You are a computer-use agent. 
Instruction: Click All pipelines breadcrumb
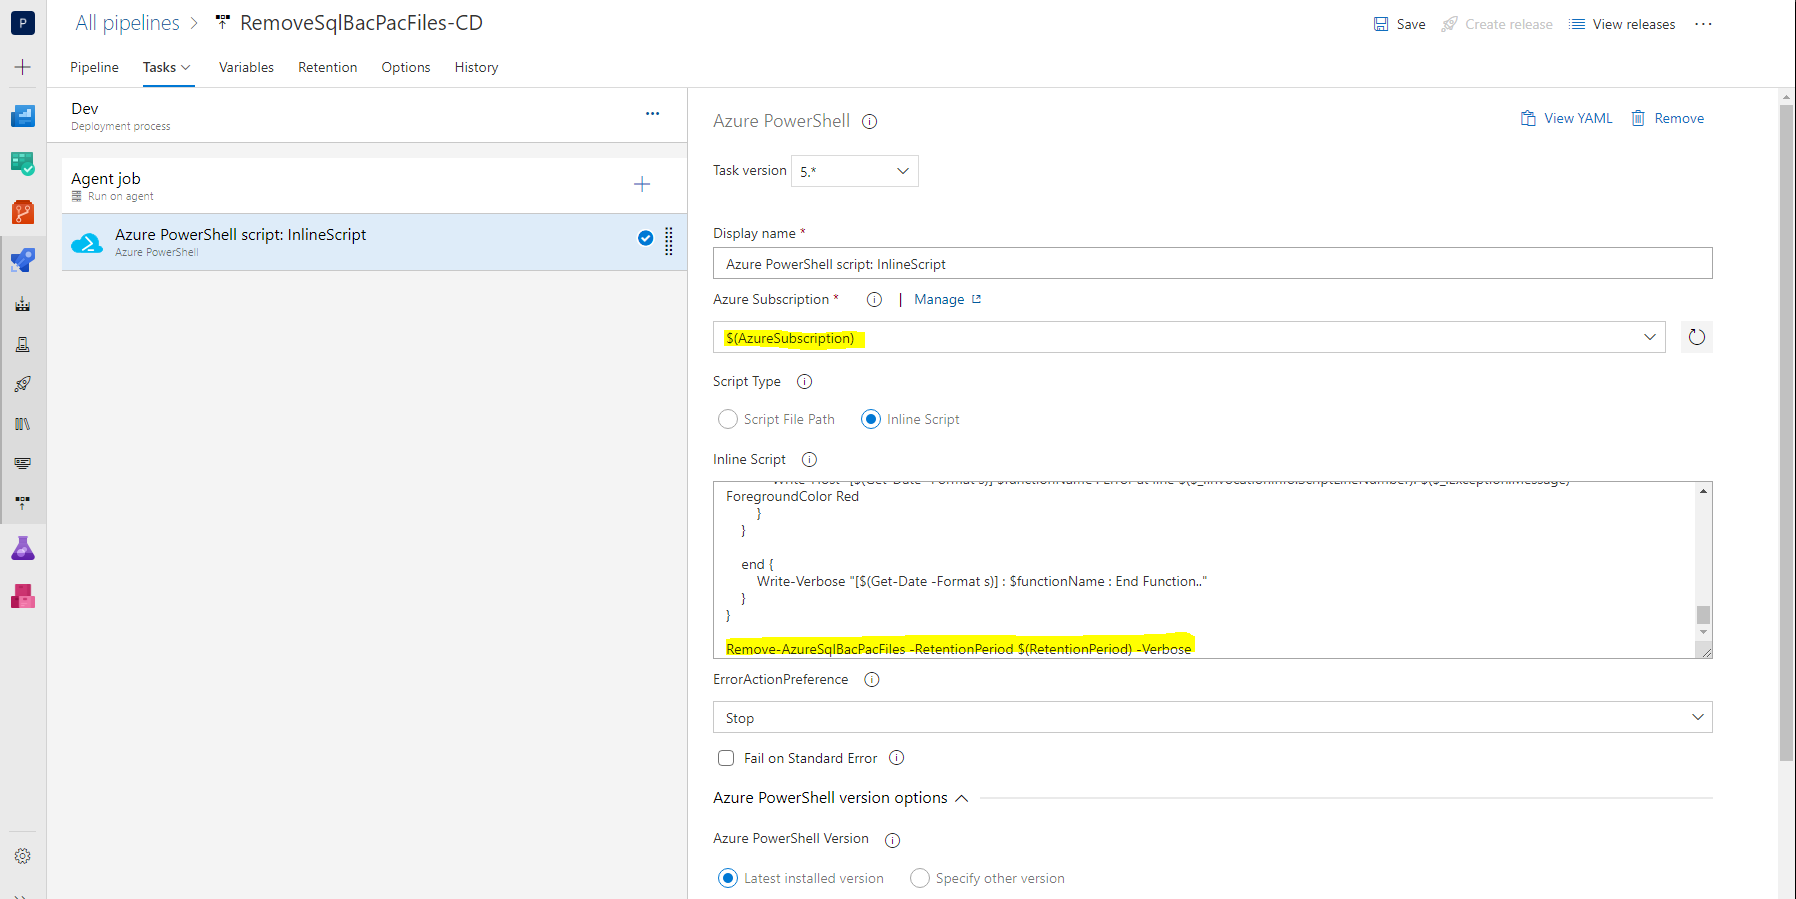click(x=127, y=22)
